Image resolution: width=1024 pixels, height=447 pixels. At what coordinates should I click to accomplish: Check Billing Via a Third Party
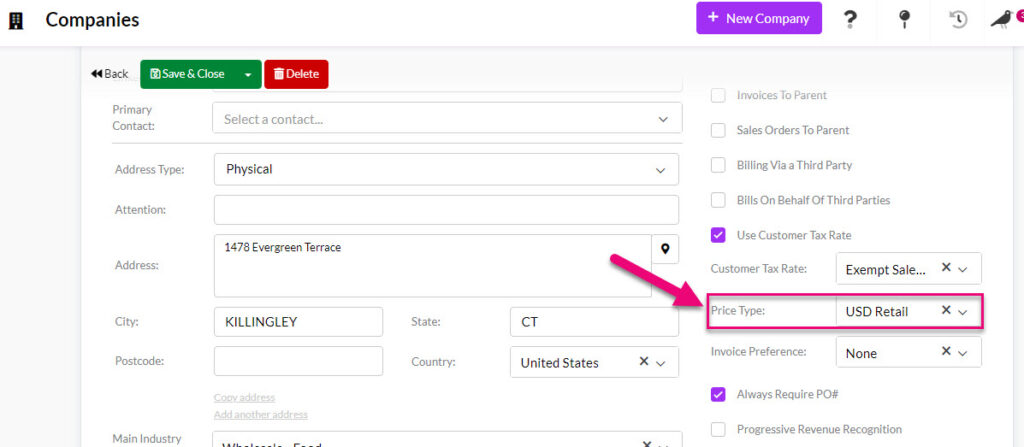coord(718,165)
